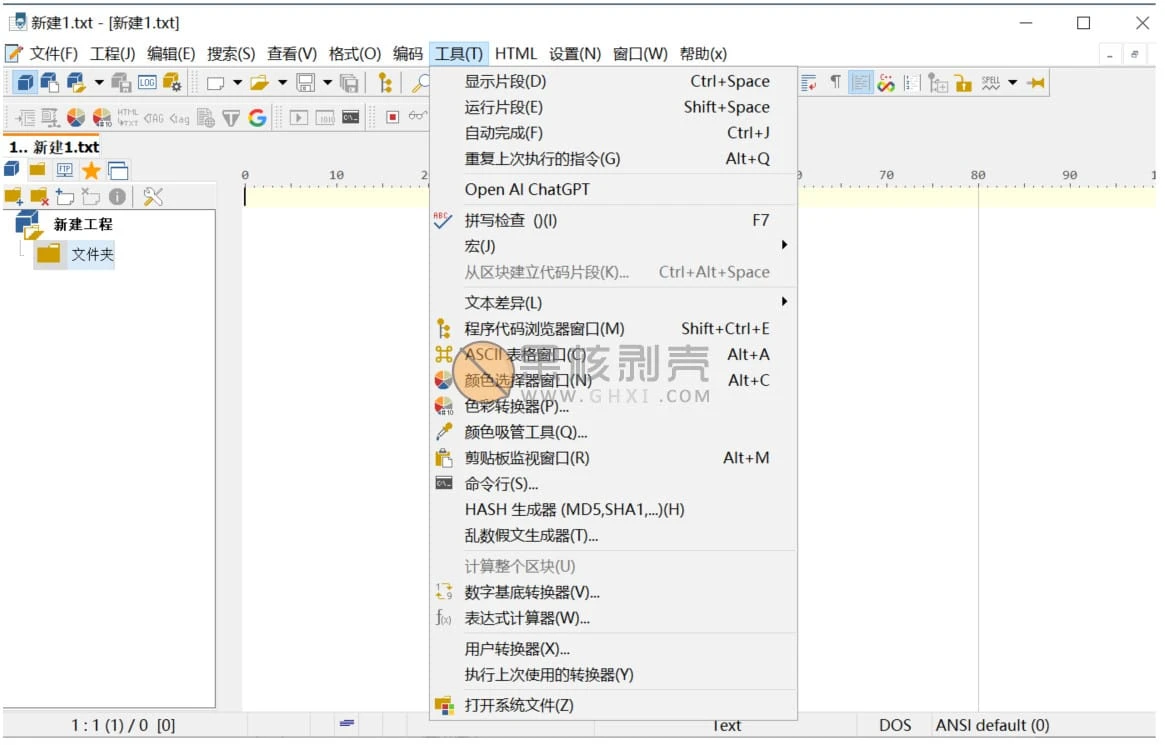Image resolution: width=1165 pixels, height=745 pixels.
Task: Open Favorites via the star sidebar icon
Action: pos(92,170)
